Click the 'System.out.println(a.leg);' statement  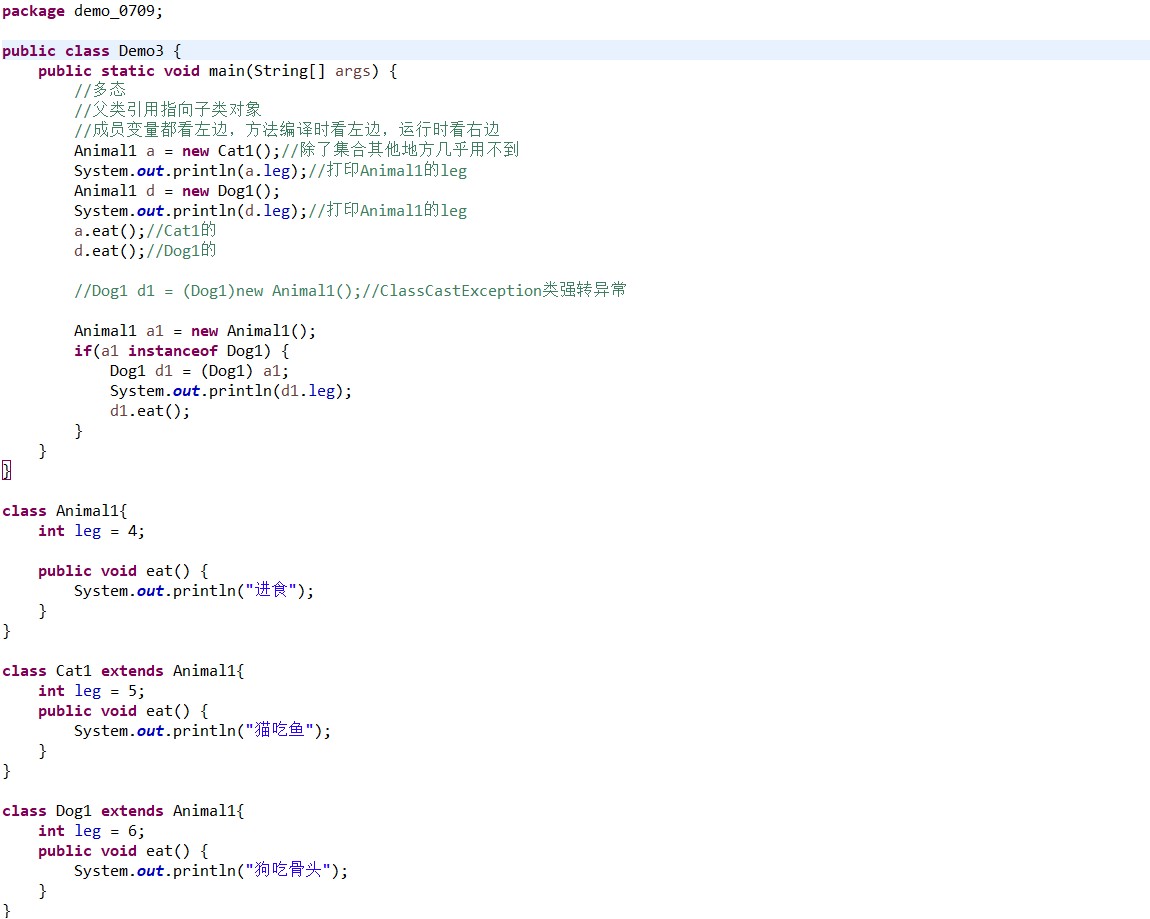[191, 171]
